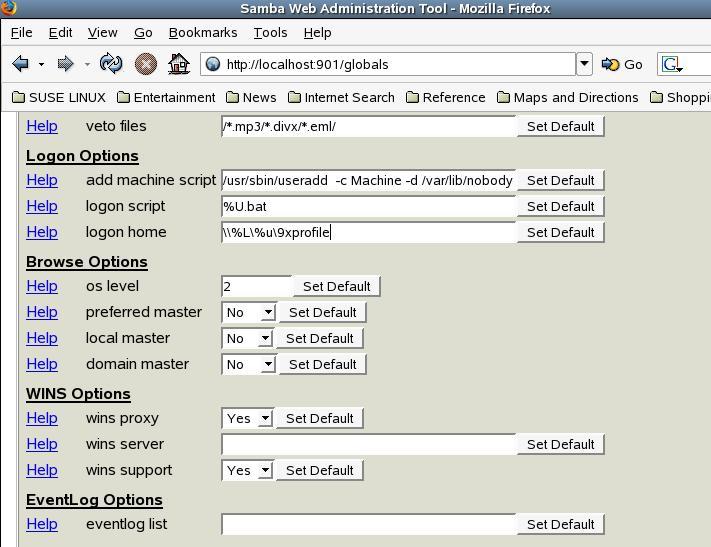Click the Forward arrow navigation icon
711x547 pixels.
click(65, 64)
